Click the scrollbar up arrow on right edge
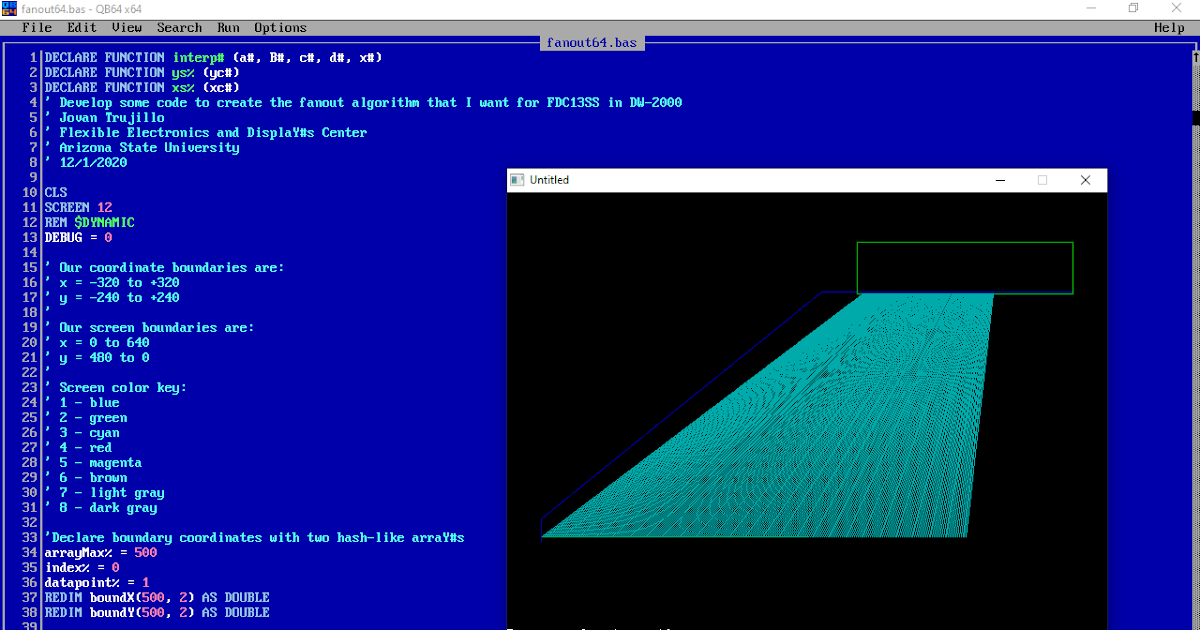The image size is (1200, 630). [x=1192, y=57]
